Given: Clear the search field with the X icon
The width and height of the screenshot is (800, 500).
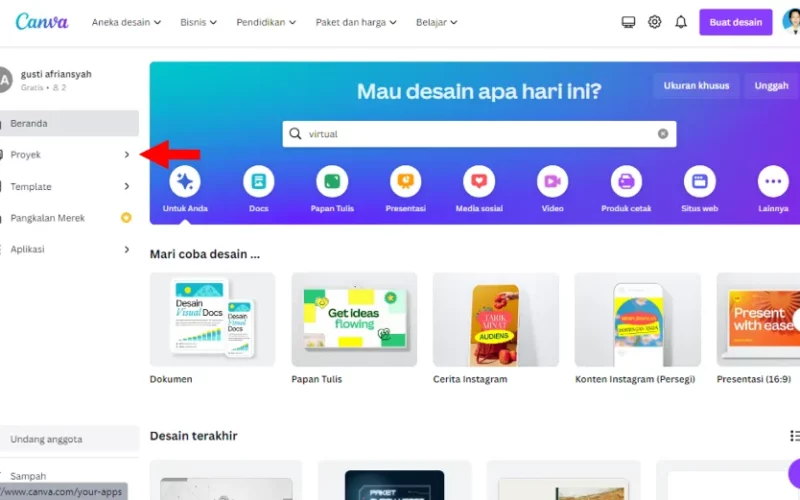Looking at the screenshot, I should pos(663,134).
